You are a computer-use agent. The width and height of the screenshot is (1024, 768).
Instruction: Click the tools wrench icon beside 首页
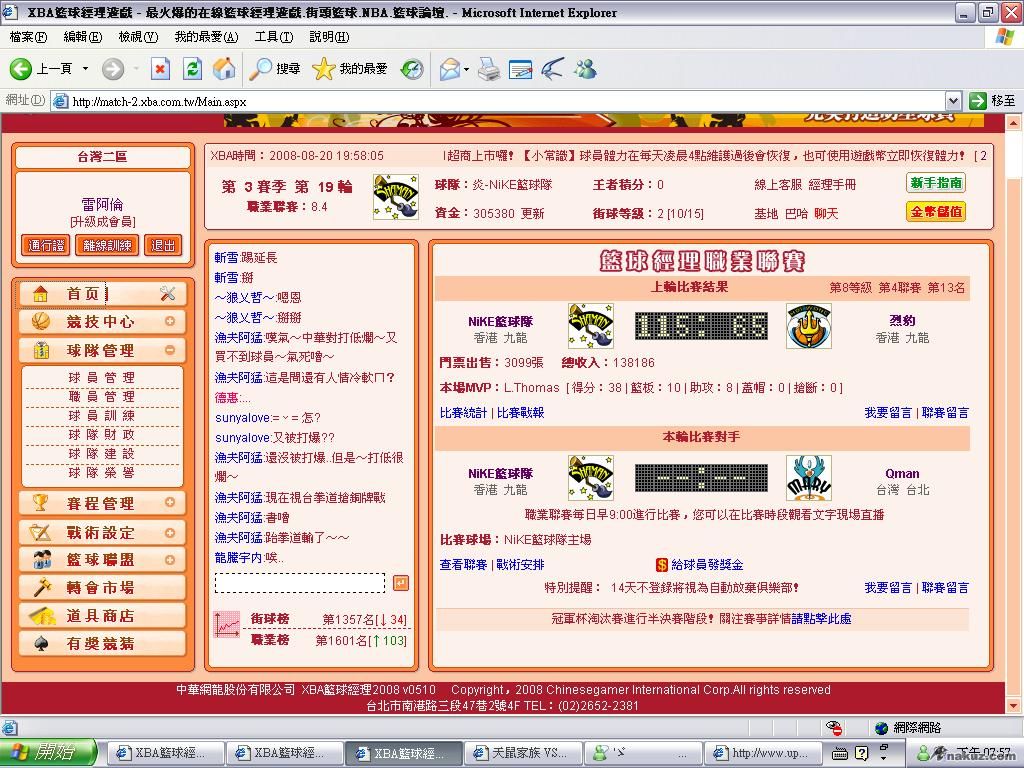pos(168,294)
